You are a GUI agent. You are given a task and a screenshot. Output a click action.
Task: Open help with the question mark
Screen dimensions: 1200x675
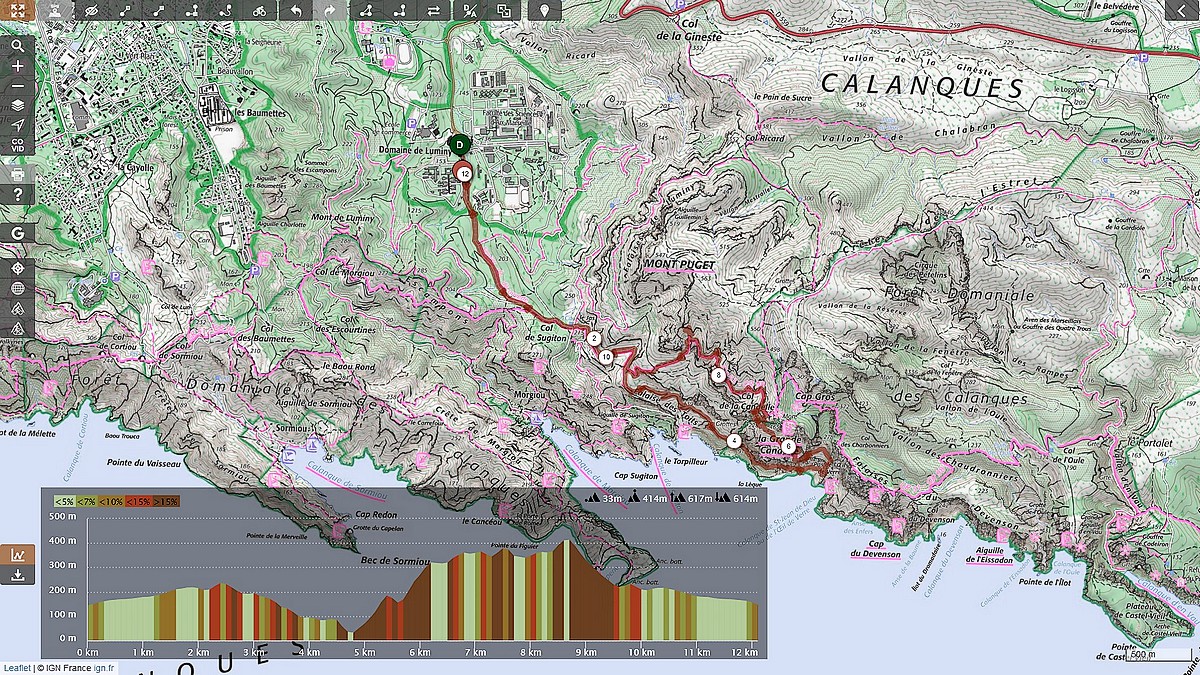[17, 194]
